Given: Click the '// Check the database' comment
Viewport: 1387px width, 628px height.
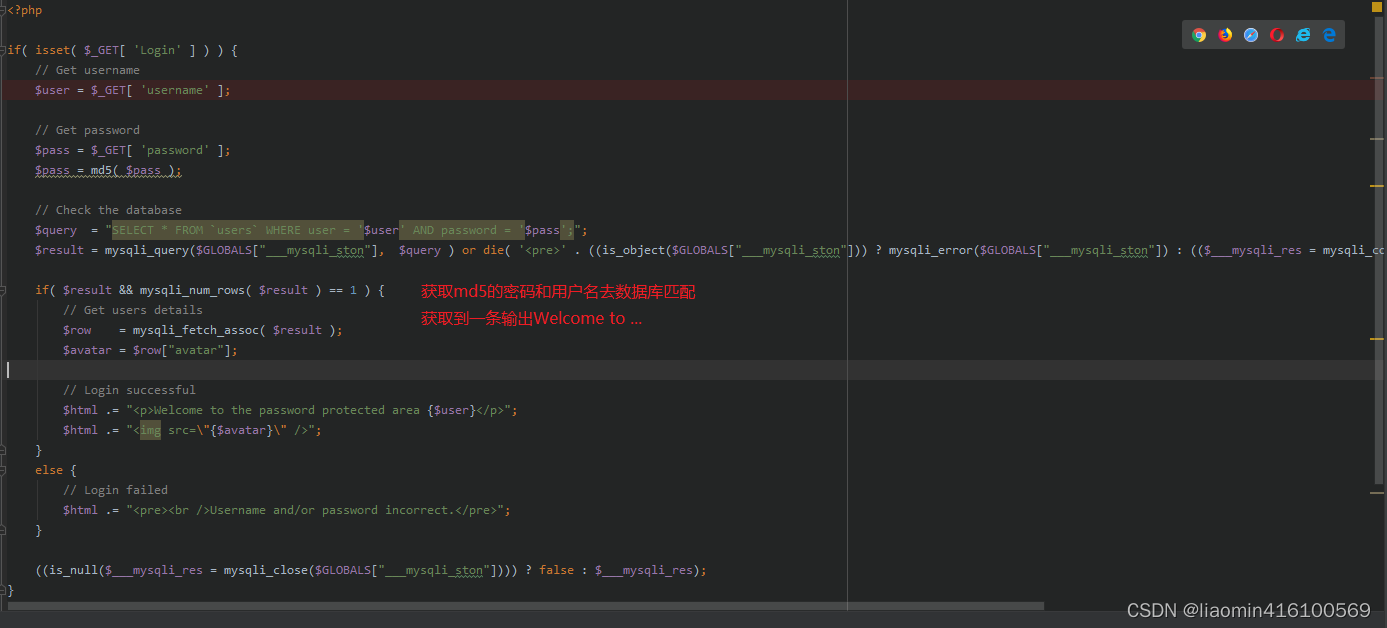Looking at the screenshot, I should coord(108,210).
